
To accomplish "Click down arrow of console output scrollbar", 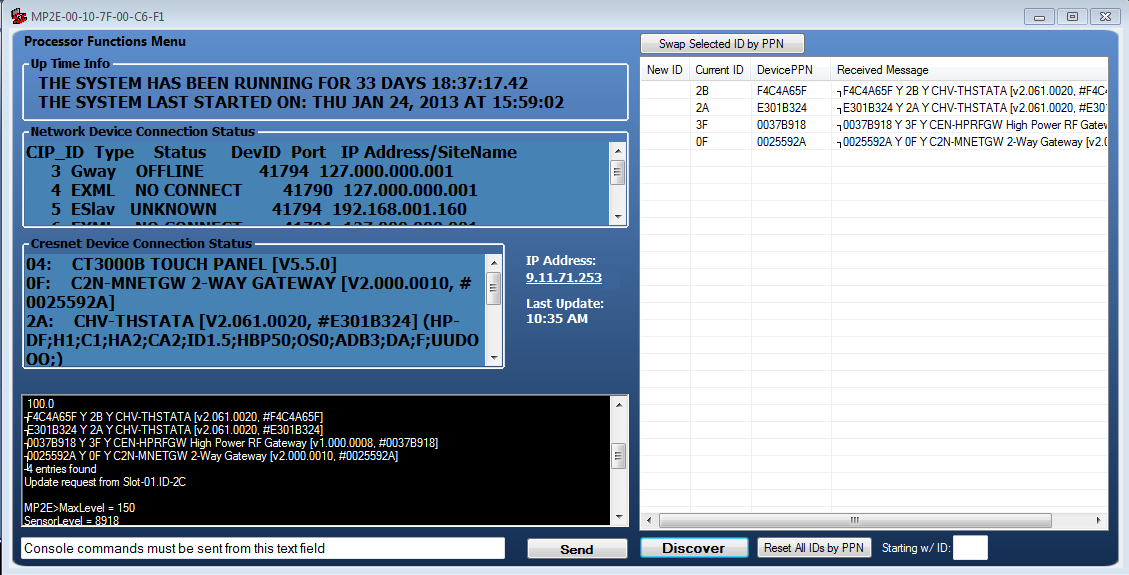I will (619, 517).
